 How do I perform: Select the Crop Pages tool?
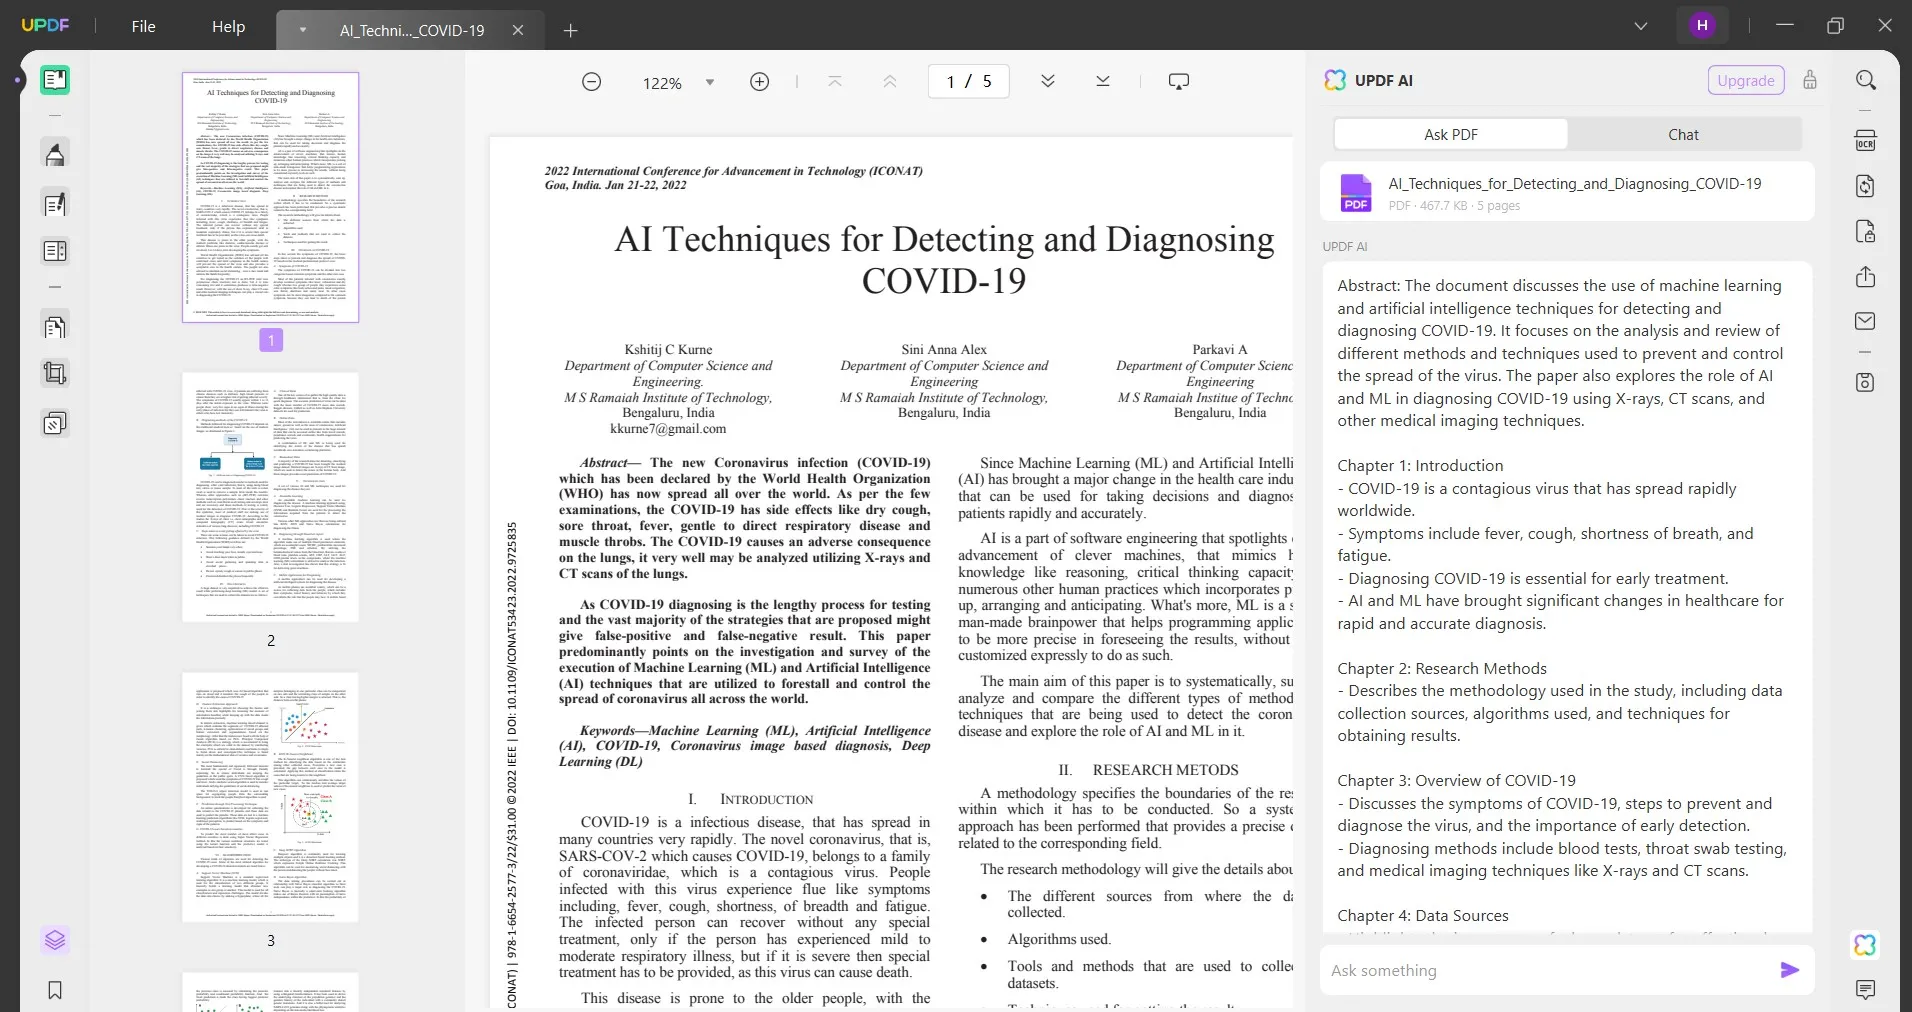[x=55, y=373]
